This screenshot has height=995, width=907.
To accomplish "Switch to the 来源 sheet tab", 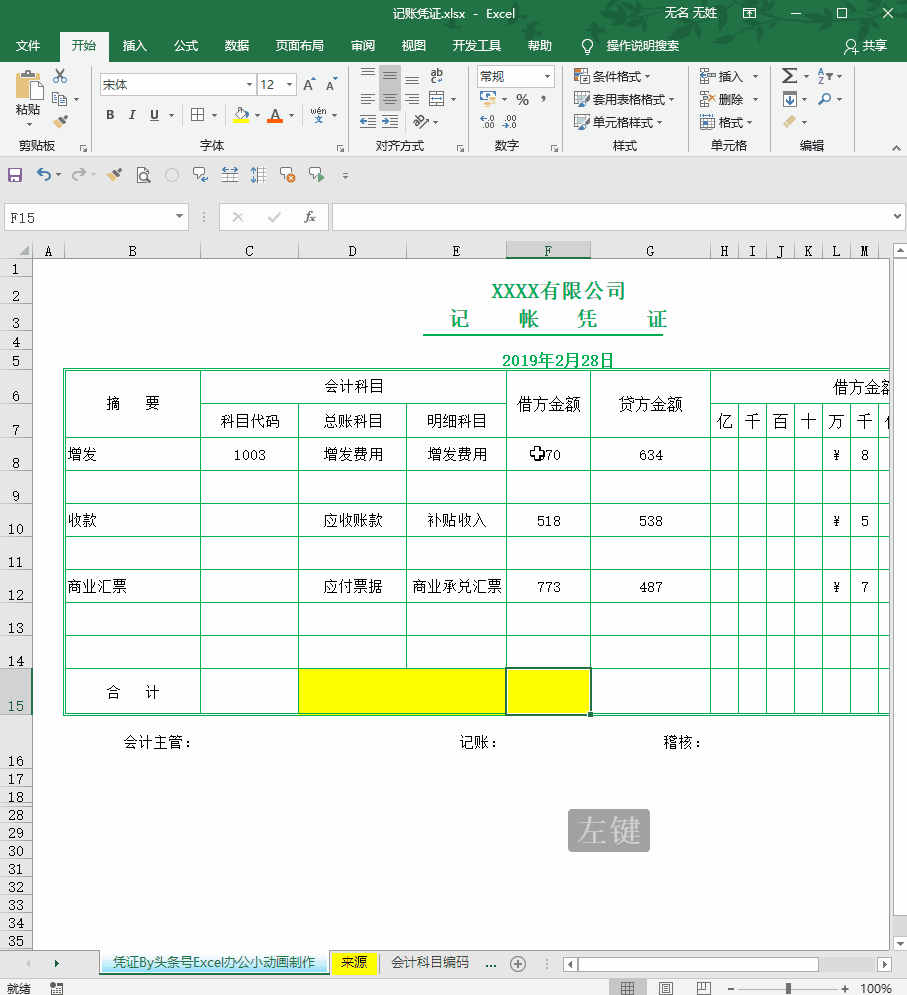I will (353, 962).
